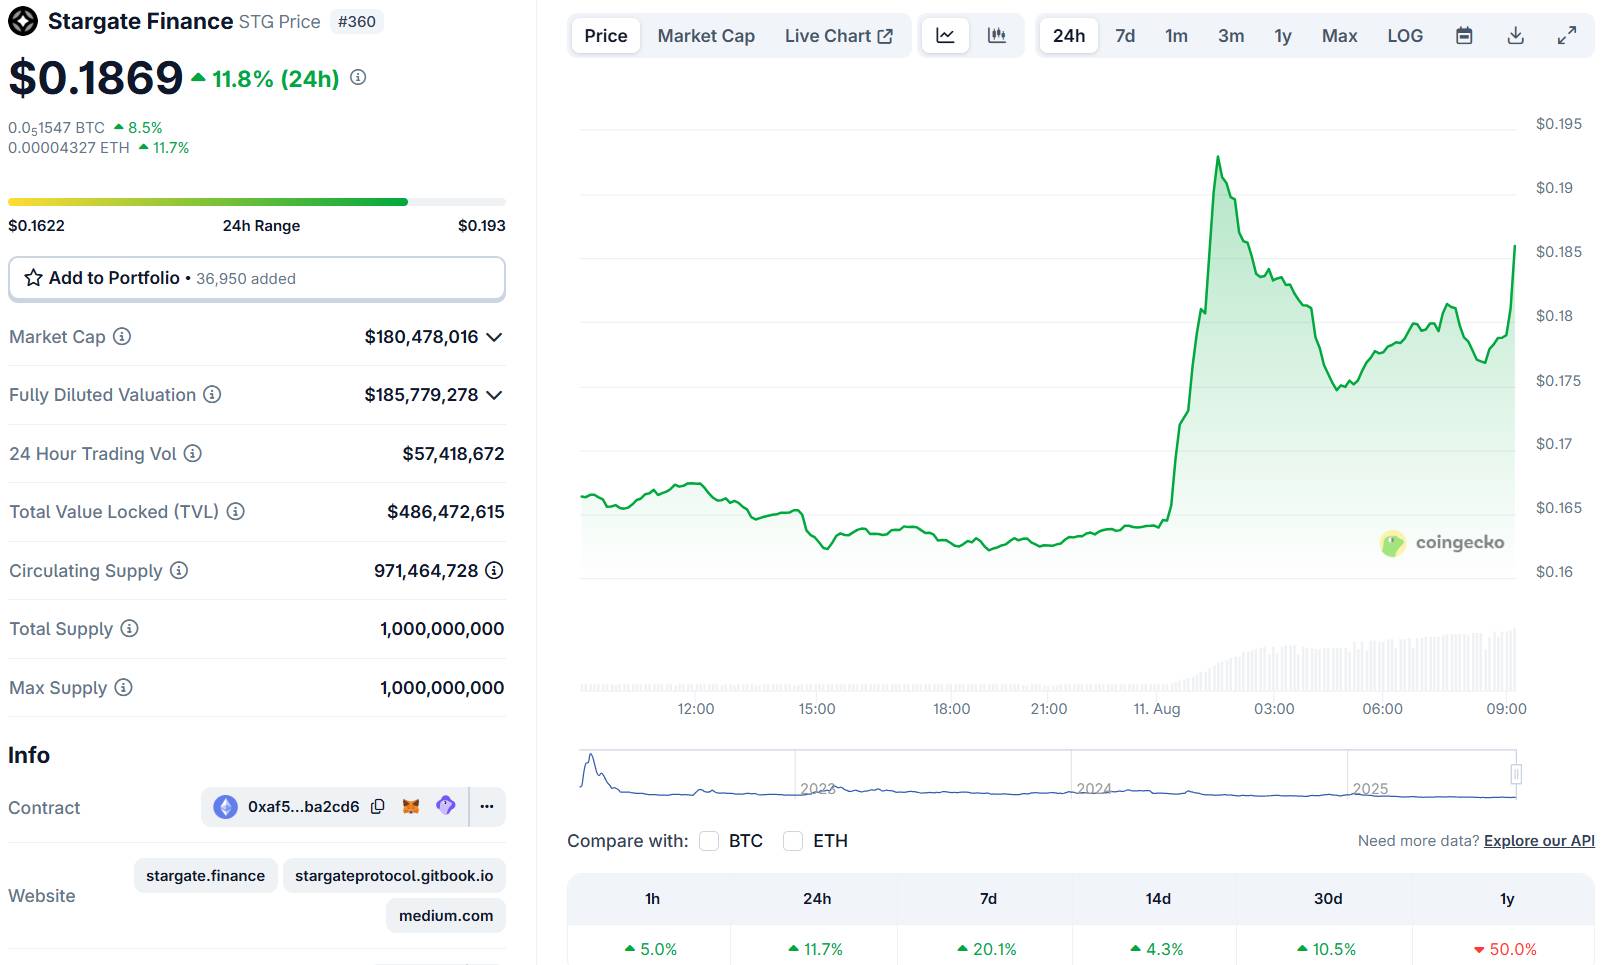The image size is (1623, 965).
Task: Show Market Cap info tooltip icon
Action: click(122, 337)
